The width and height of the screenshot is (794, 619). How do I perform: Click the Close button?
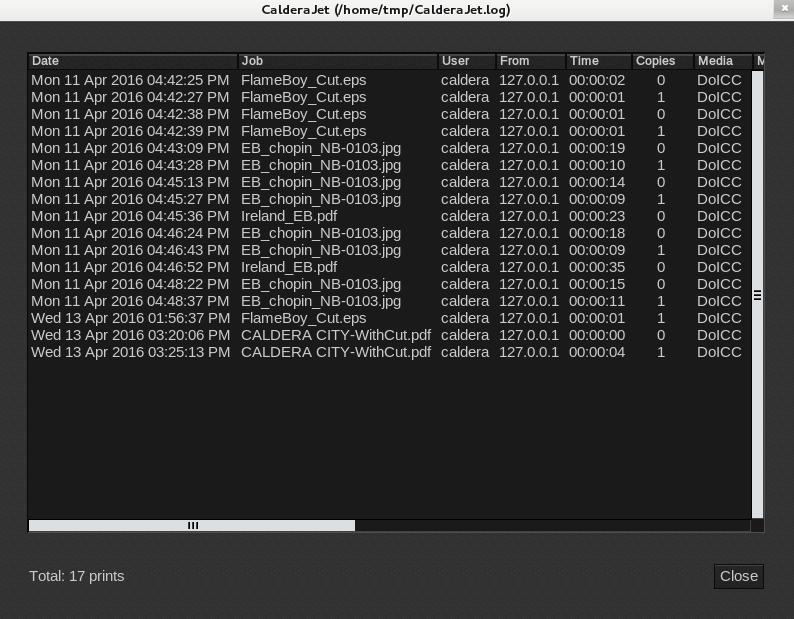tap(739, 576)
